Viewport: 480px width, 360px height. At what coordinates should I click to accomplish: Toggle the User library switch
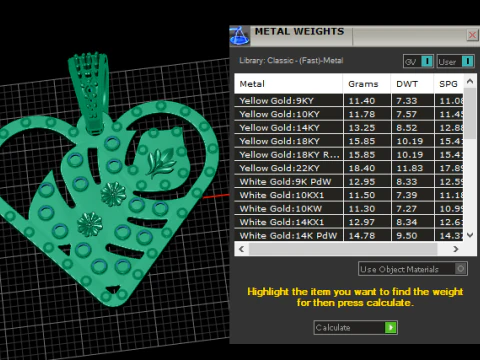455,61
